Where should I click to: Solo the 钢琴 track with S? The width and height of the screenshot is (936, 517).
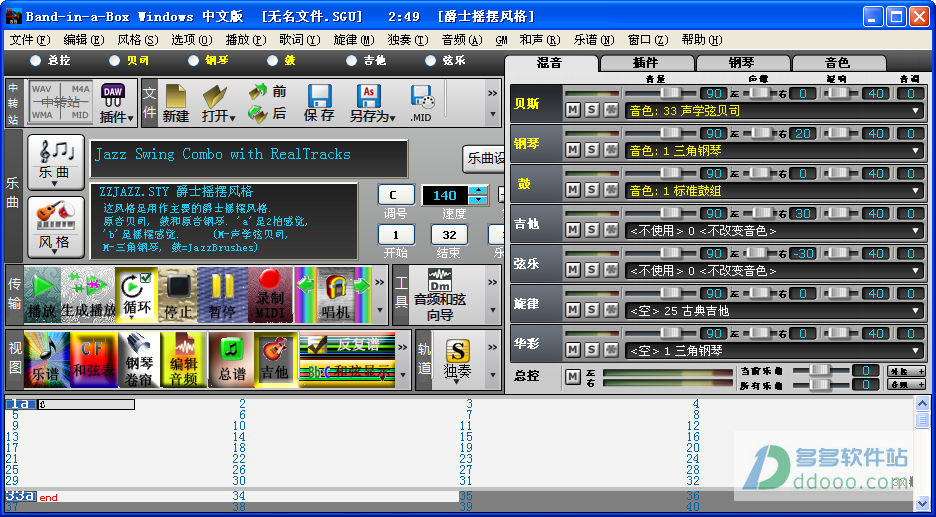point(591,149)
